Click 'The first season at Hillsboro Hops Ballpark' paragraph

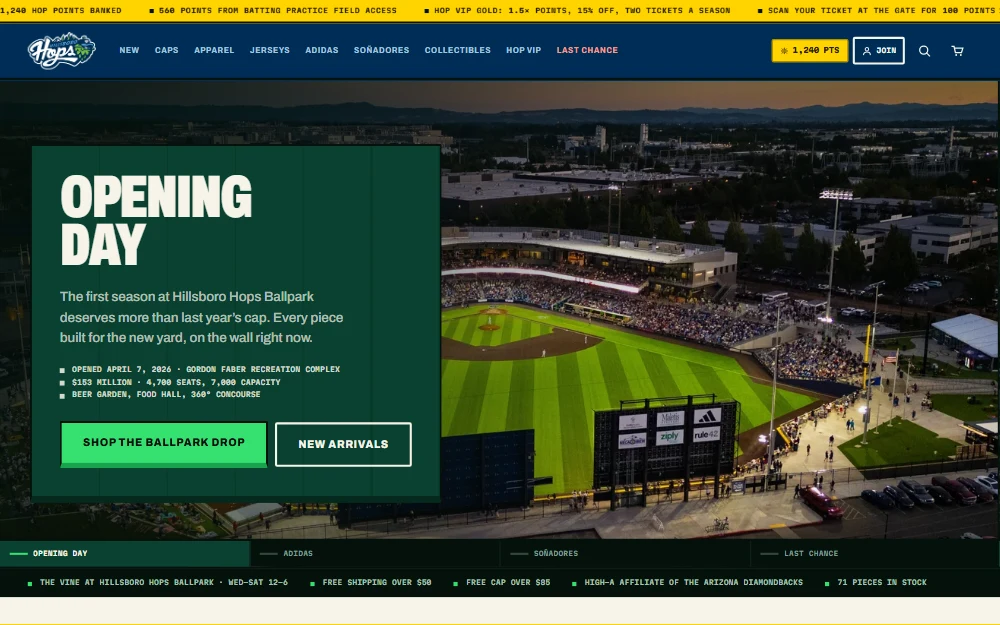coord(202,317)
